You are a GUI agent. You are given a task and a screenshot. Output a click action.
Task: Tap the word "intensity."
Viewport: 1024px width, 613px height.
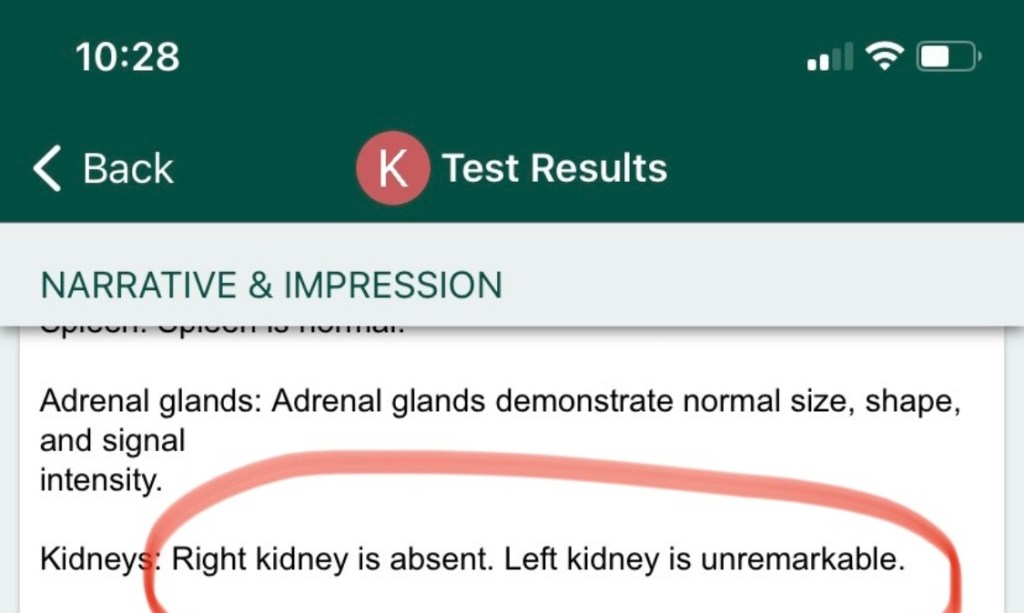[x=100, y=480]
